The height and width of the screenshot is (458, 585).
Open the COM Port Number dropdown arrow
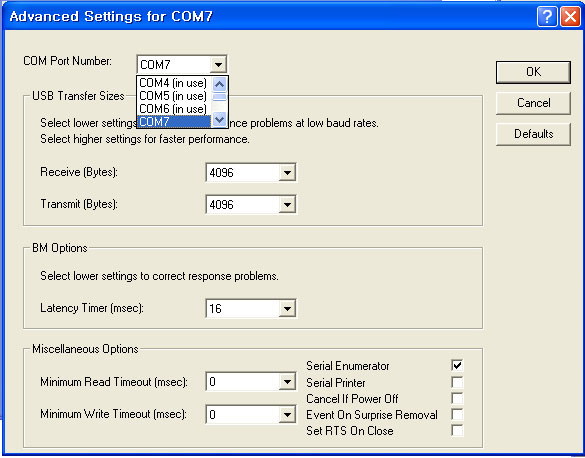[218, 65]
